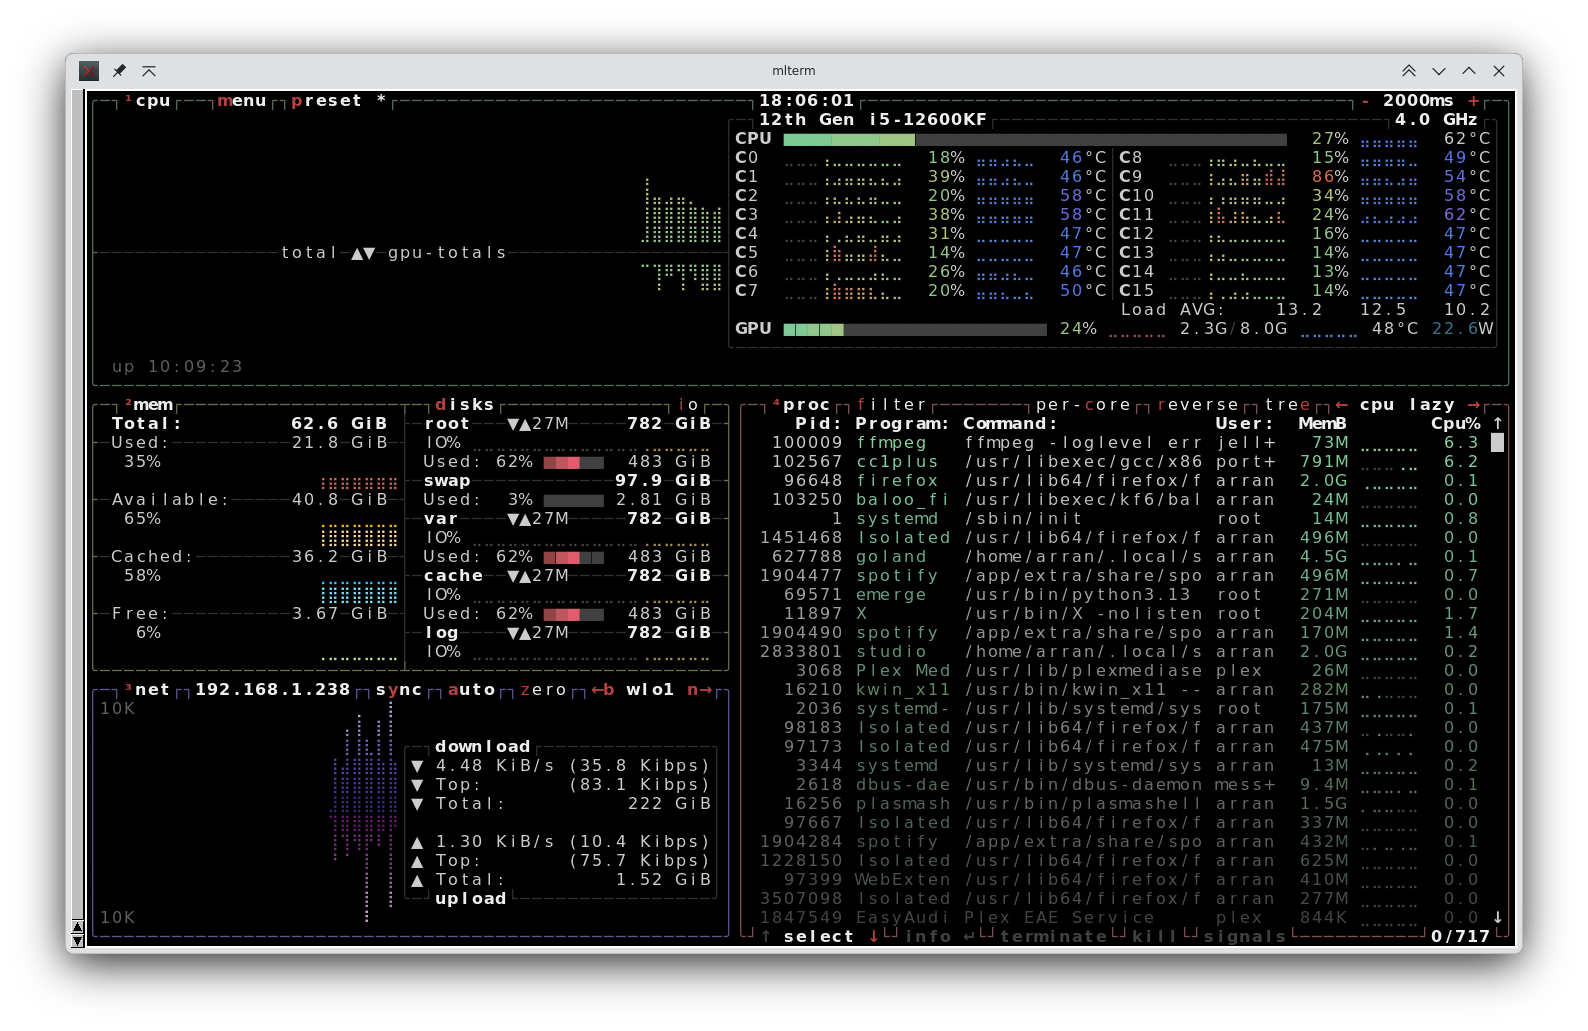The image size is (1588, 1031).
Task: Switch to previous network interface with ←b
Action: click(603, 690)
